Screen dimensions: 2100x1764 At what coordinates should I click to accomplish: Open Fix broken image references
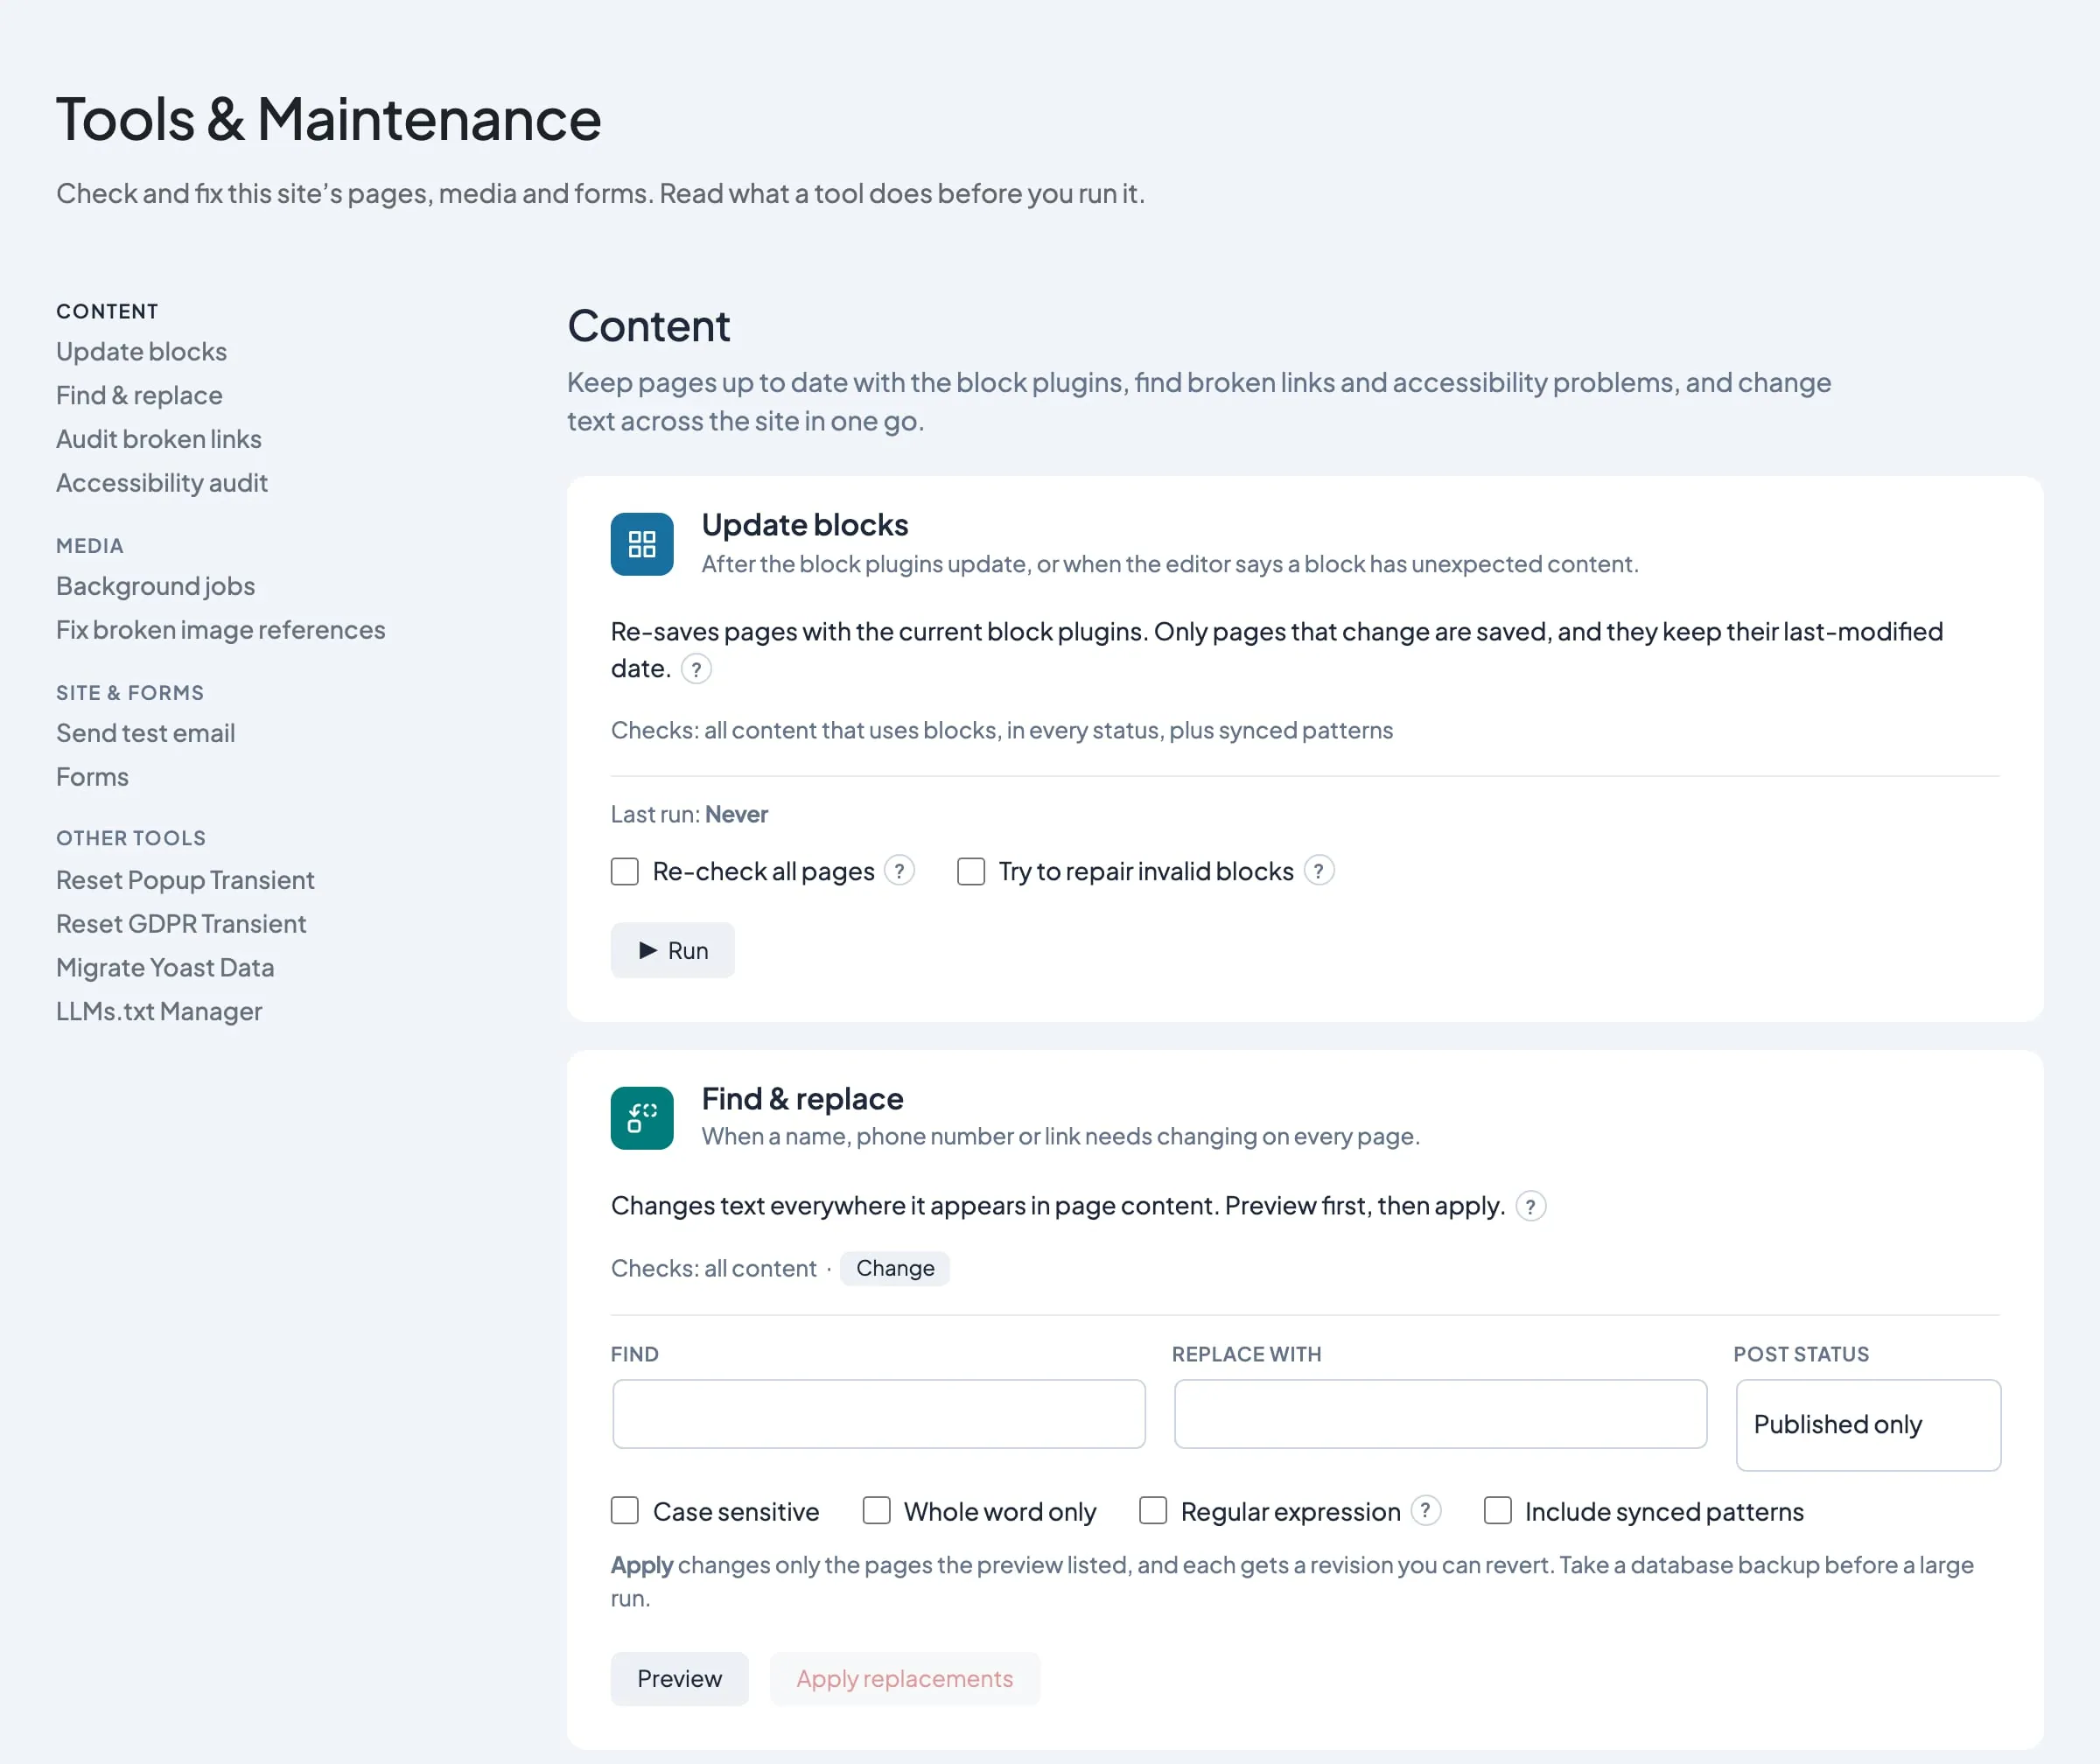[221, 630]
